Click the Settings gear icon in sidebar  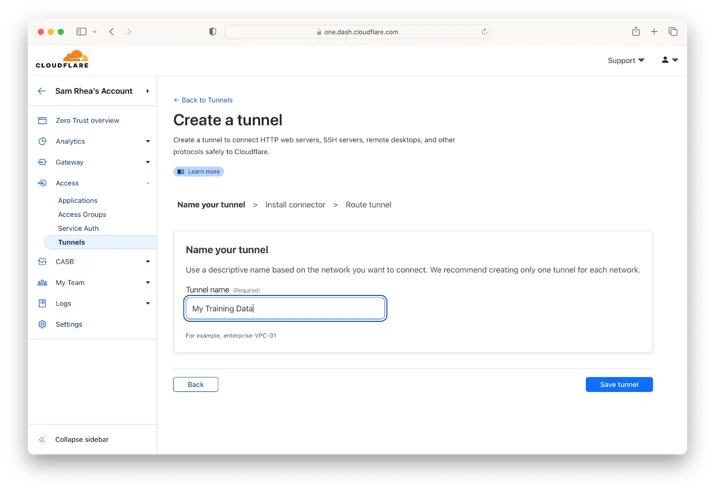point(42,324)
